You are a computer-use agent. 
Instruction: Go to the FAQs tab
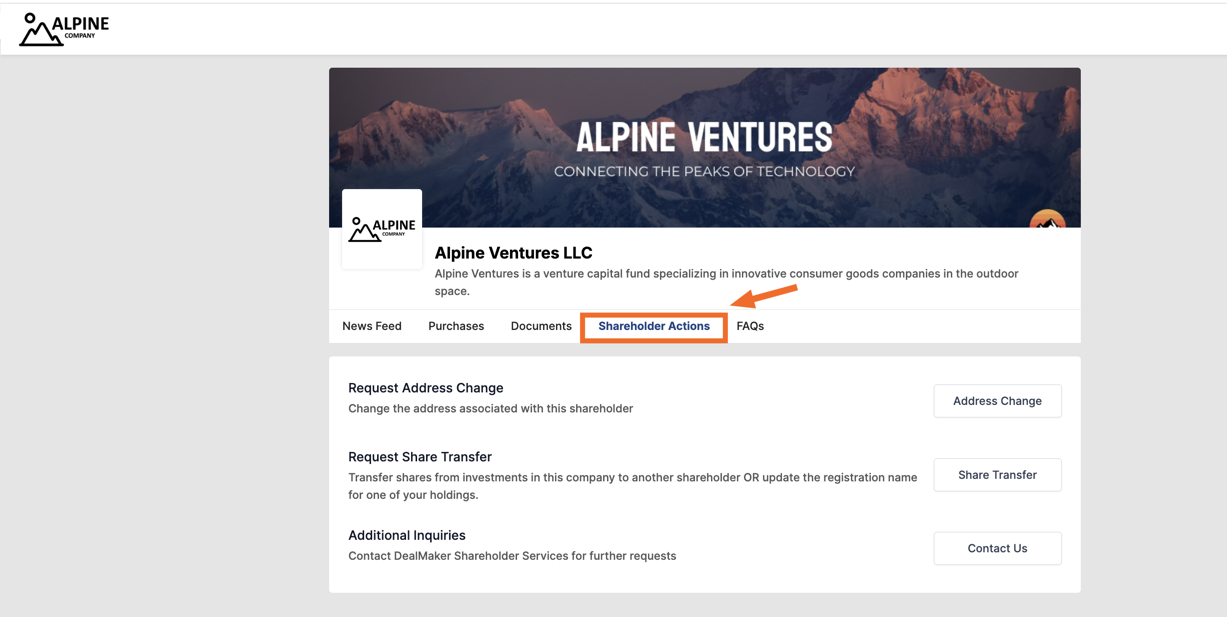tap(750, 326)
